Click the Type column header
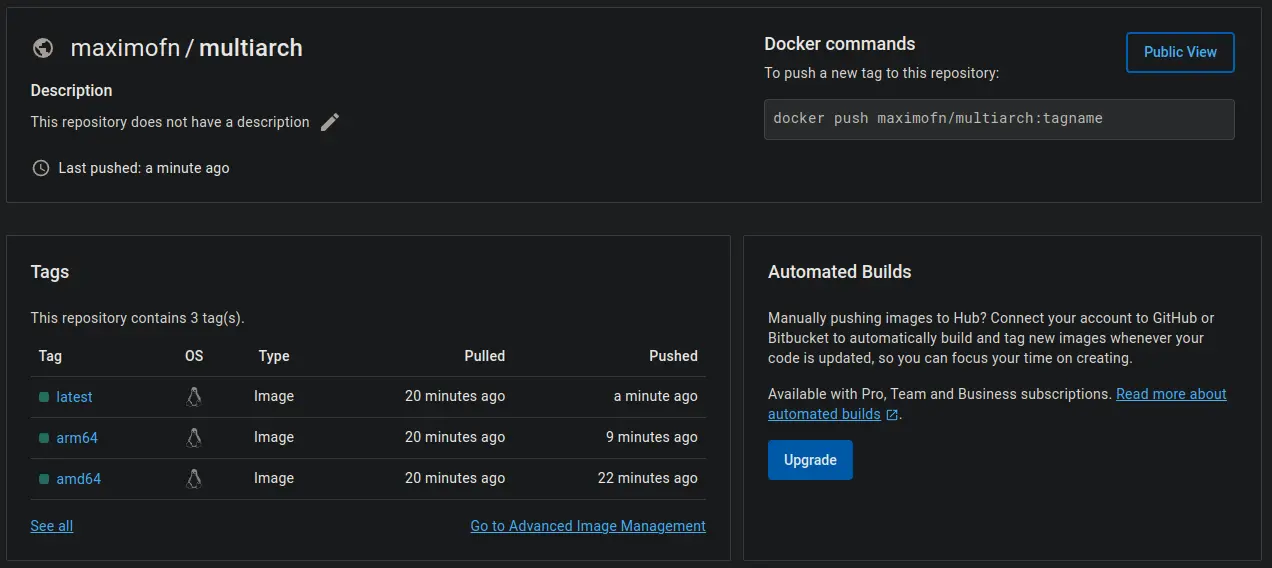The height and width of the screenshot is (568, 1272). (274, 356)
